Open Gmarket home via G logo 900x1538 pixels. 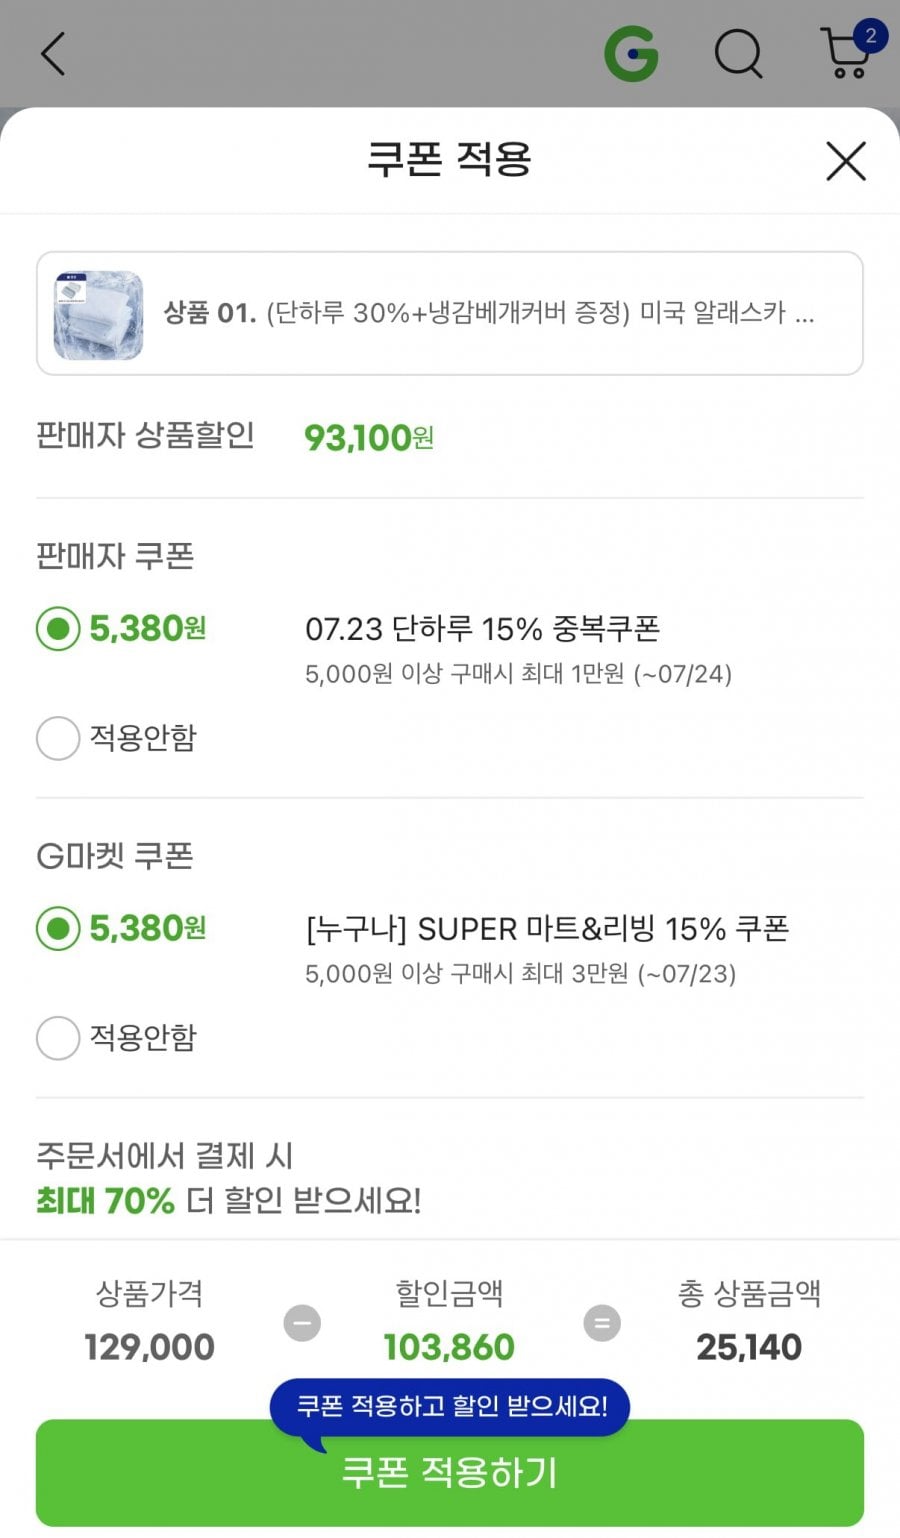coord(632,53)
